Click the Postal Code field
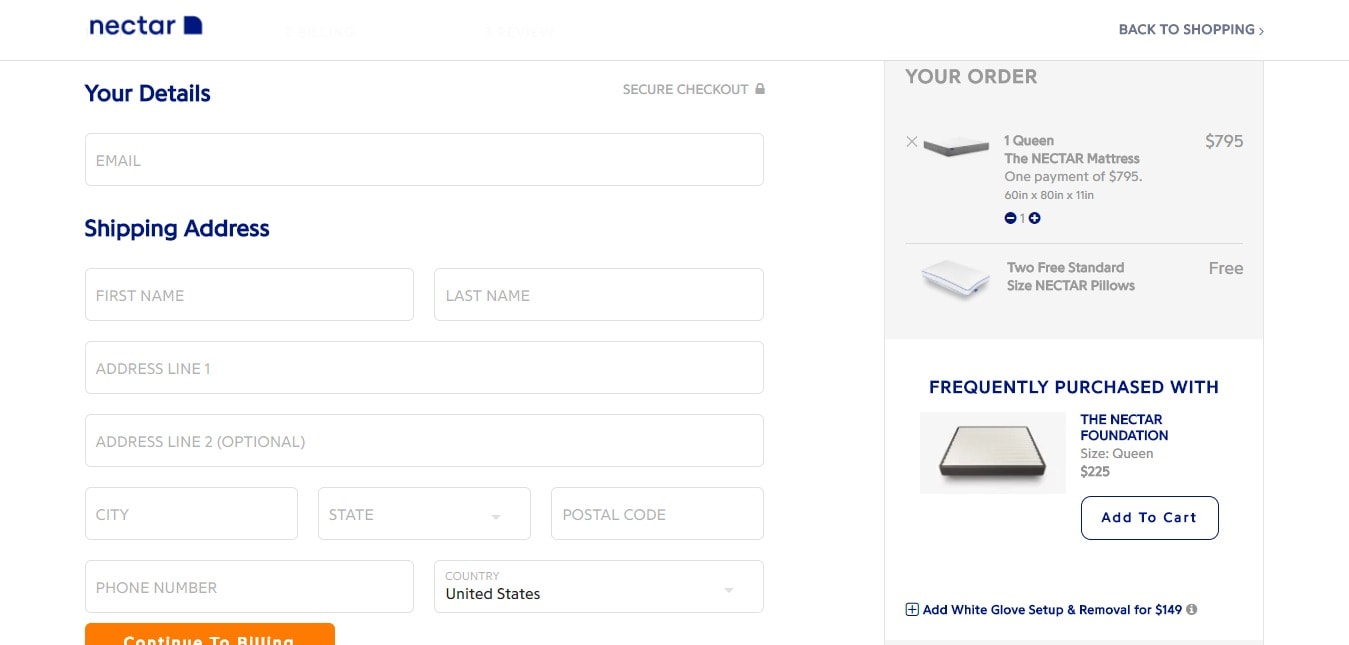Screen dimensions: 1349x645 (x=657, y=514)
